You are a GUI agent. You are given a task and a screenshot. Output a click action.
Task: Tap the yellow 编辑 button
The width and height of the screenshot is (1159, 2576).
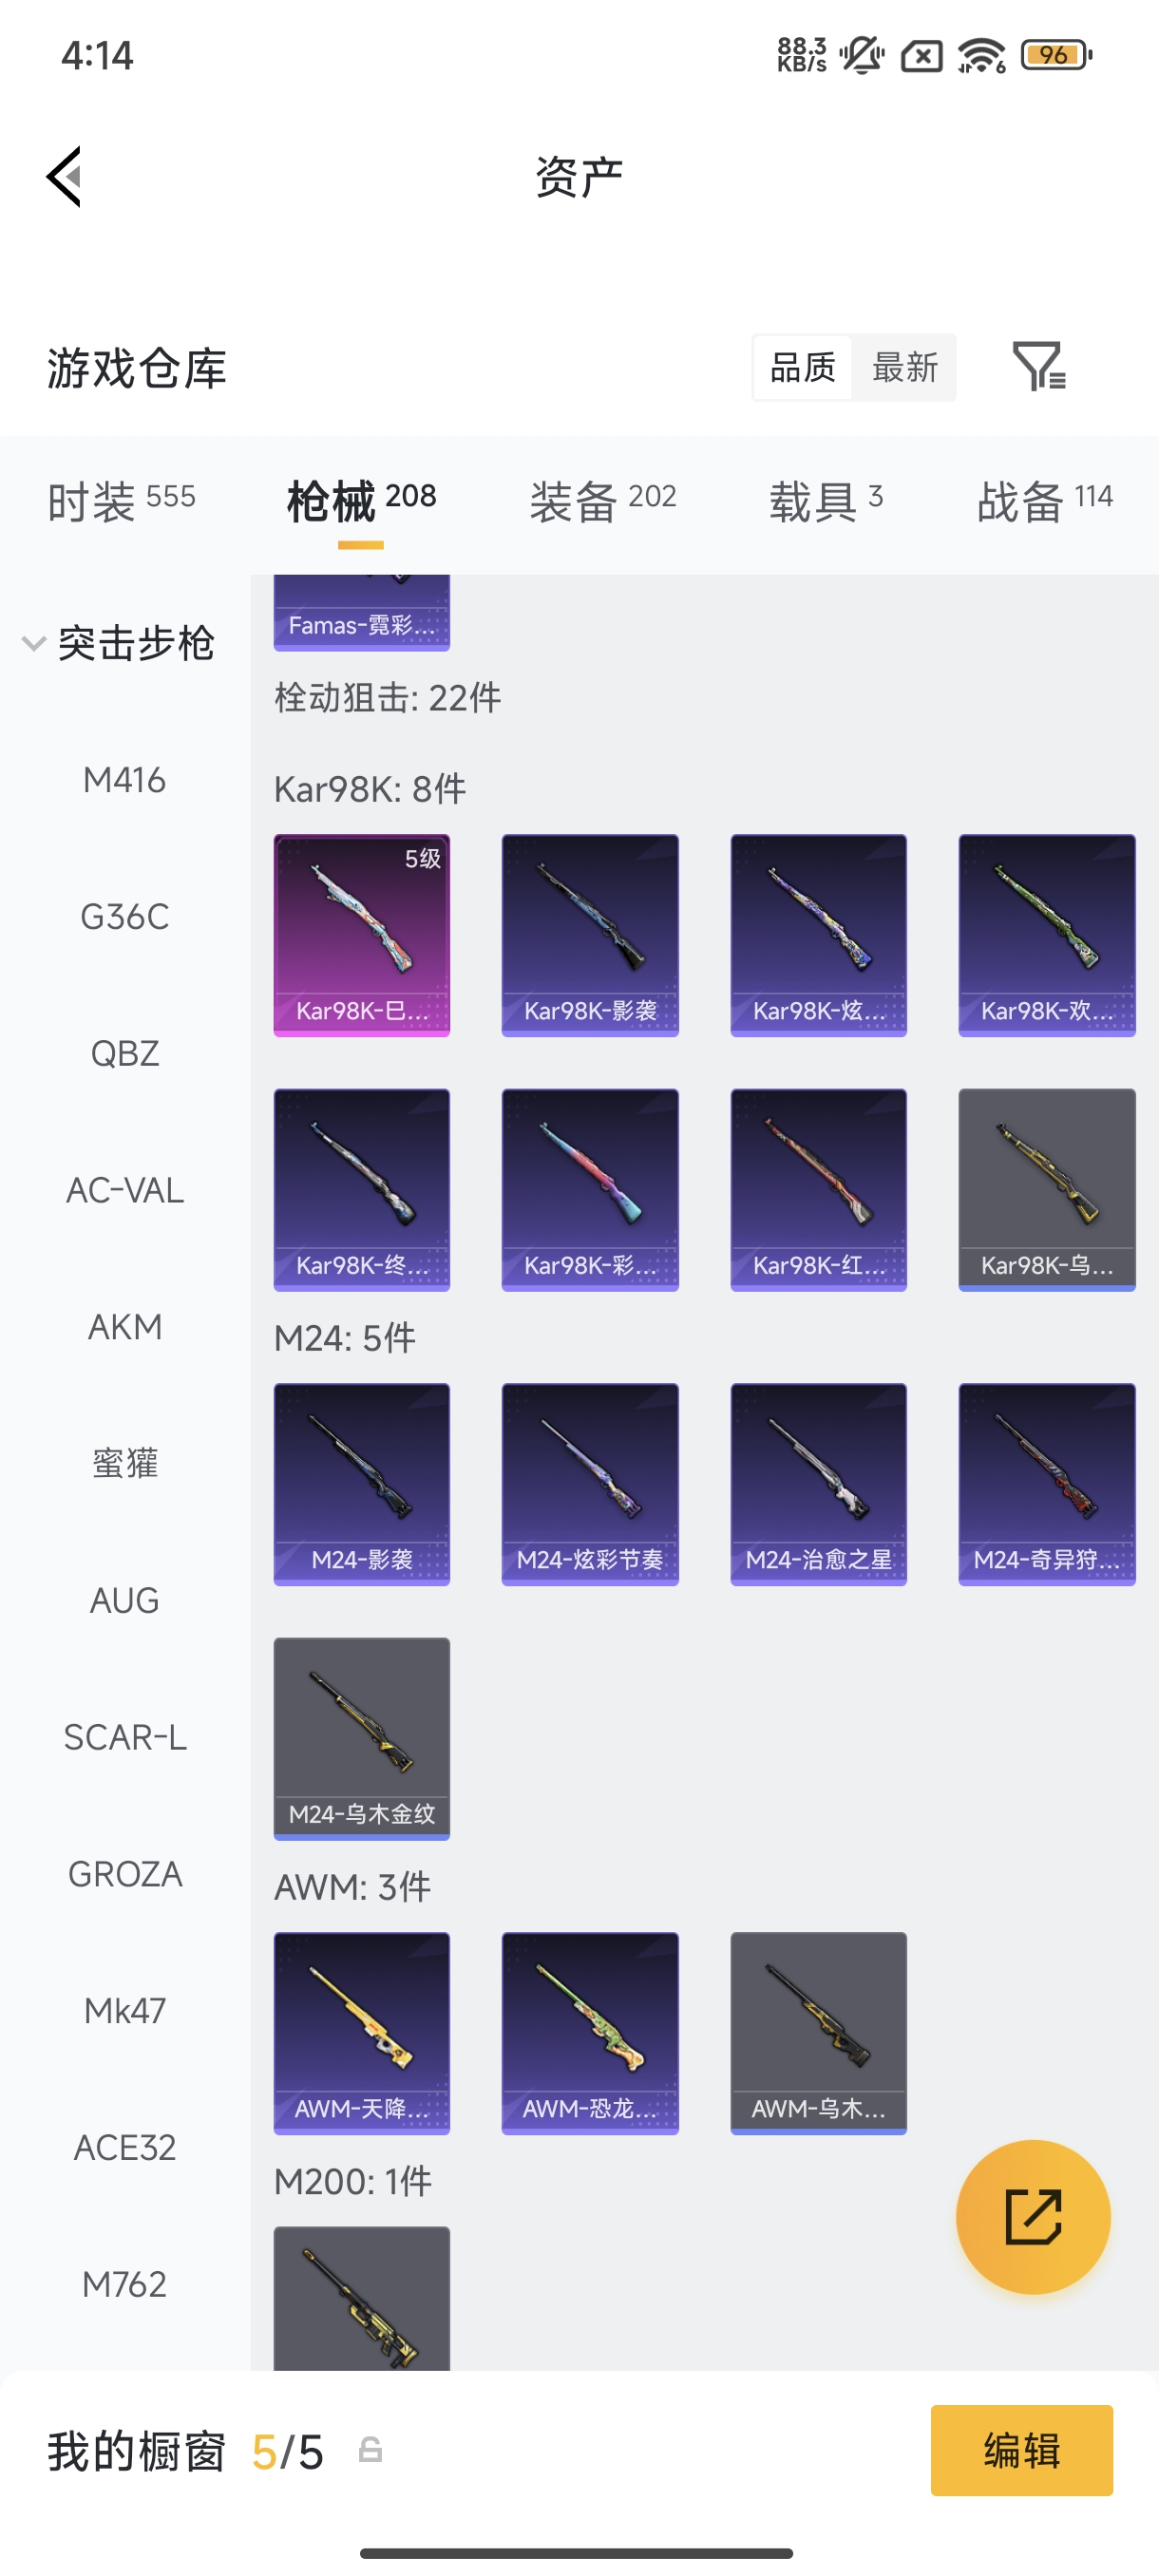[x=1021, y=2450]
